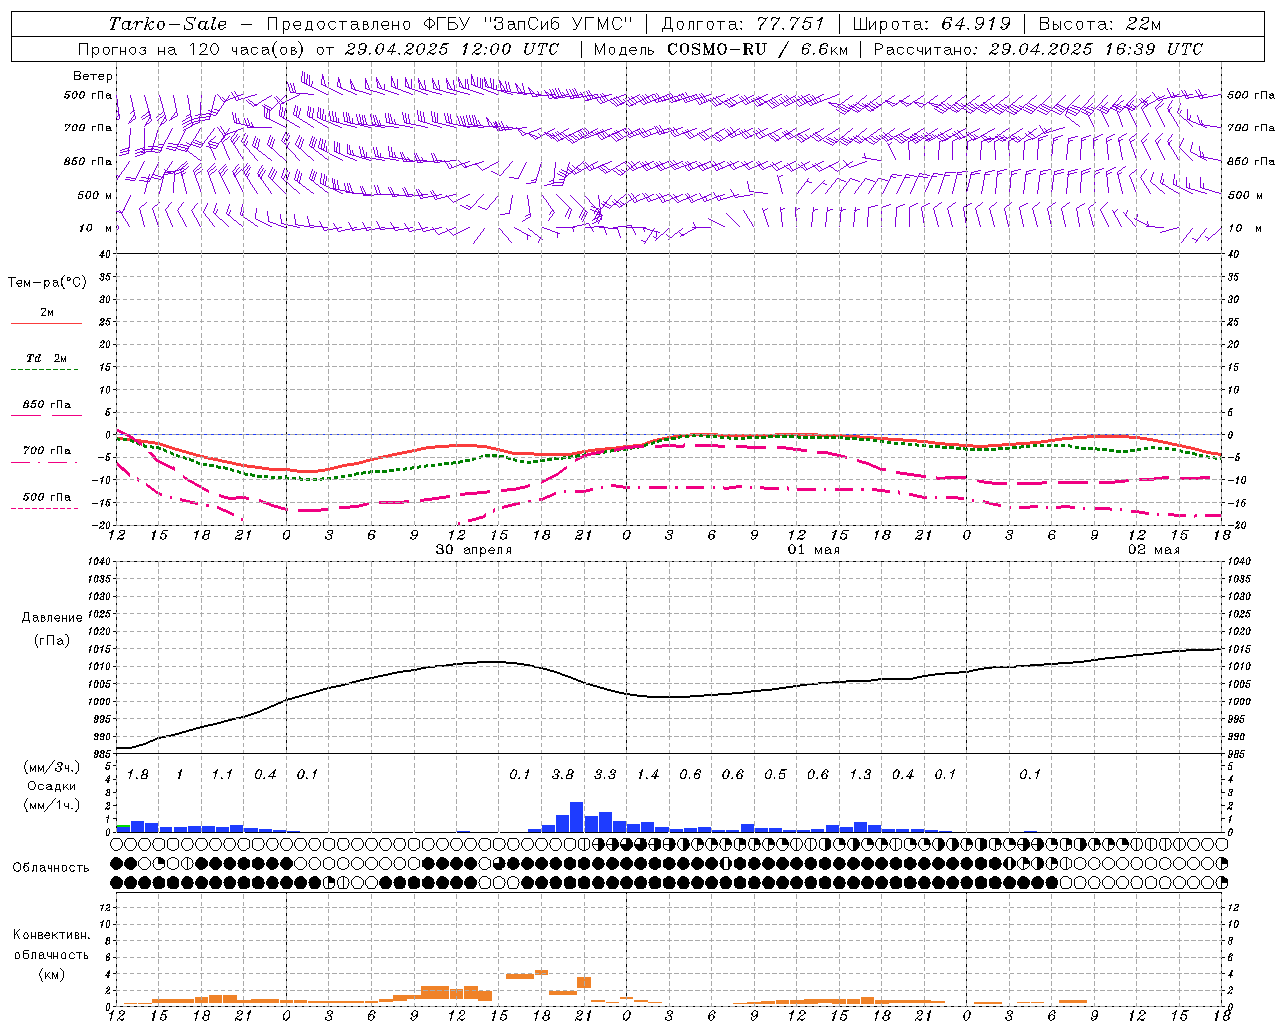Click the 'Высота: 22м' header field
1280x1024 pixels.
click(1100, 24)
